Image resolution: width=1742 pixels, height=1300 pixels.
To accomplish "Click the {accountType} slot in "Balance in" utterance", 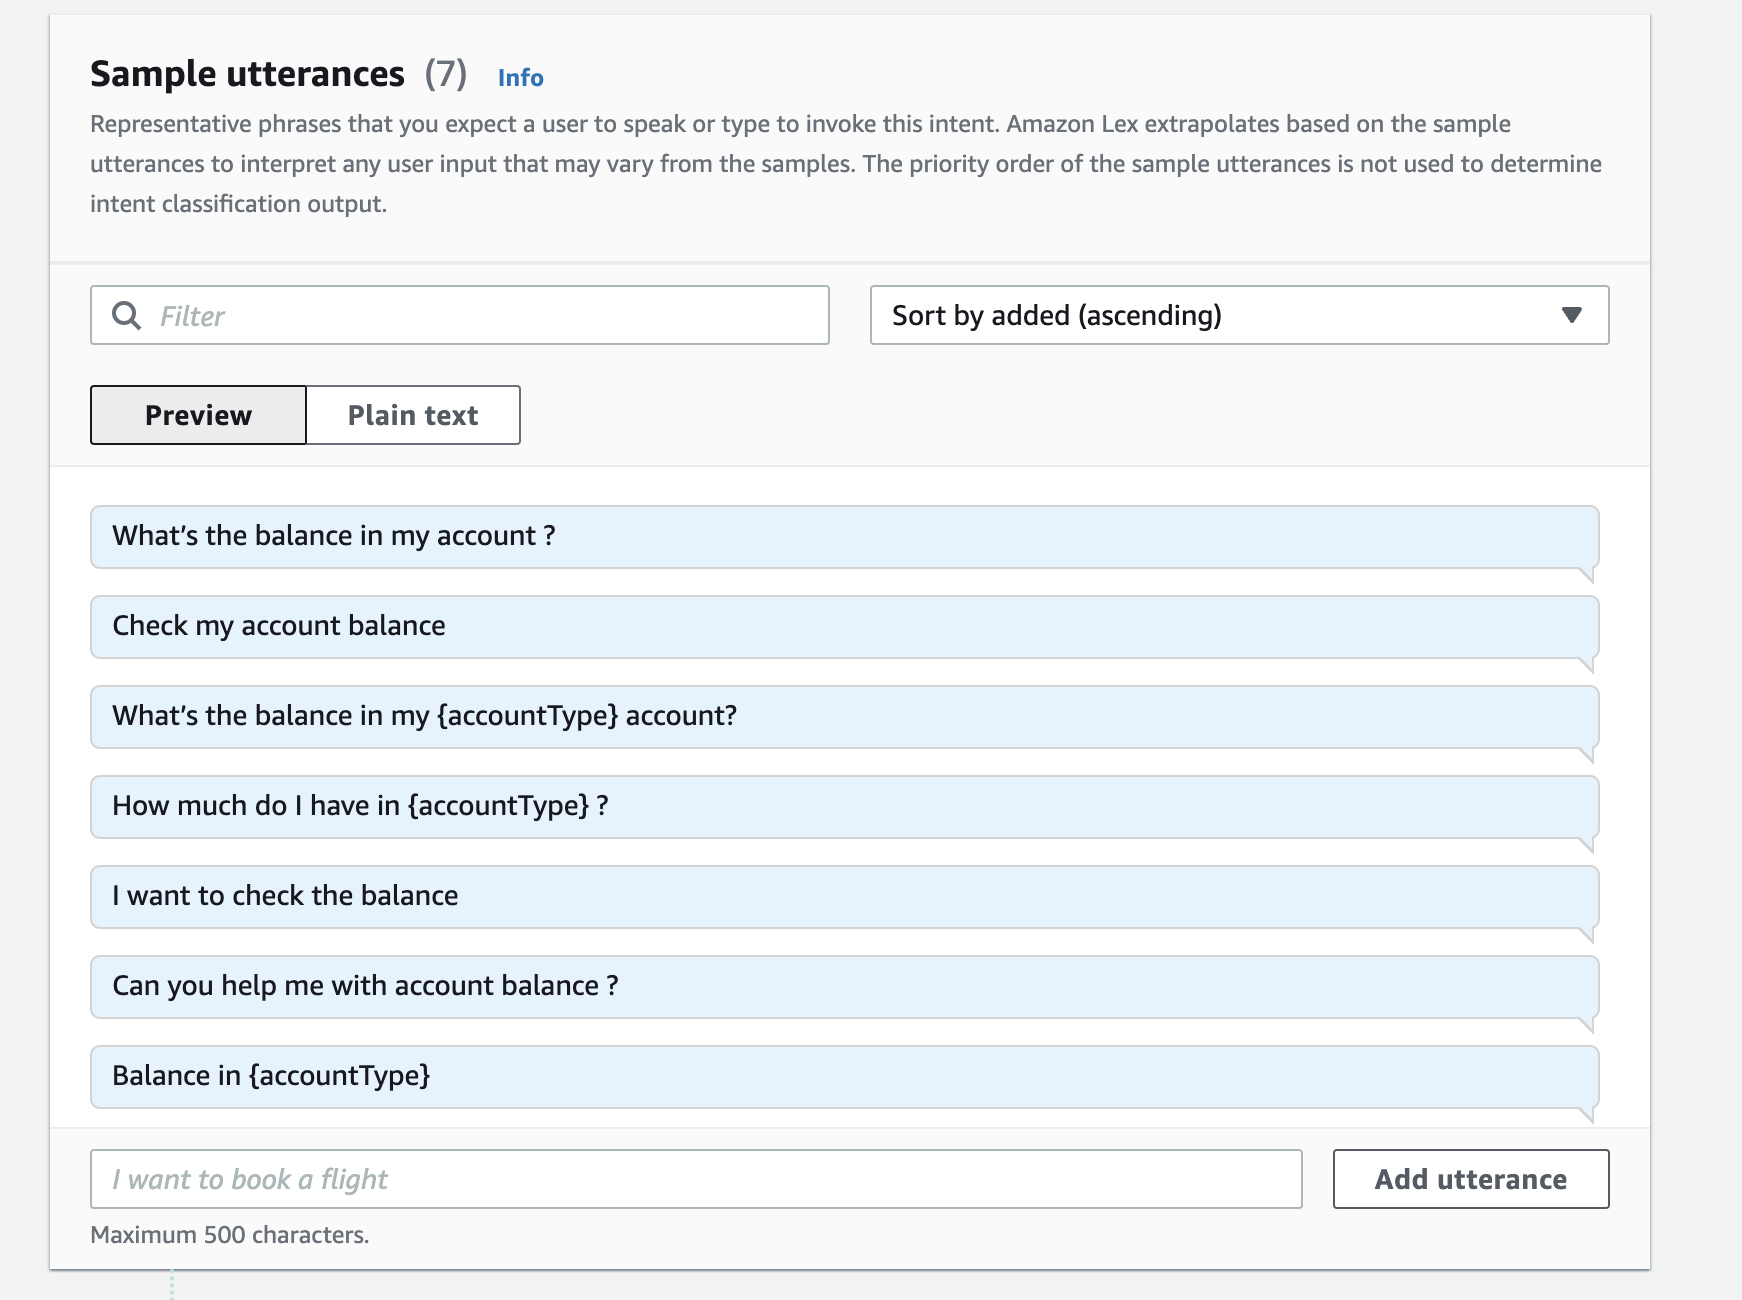I will click(340, 1076).
